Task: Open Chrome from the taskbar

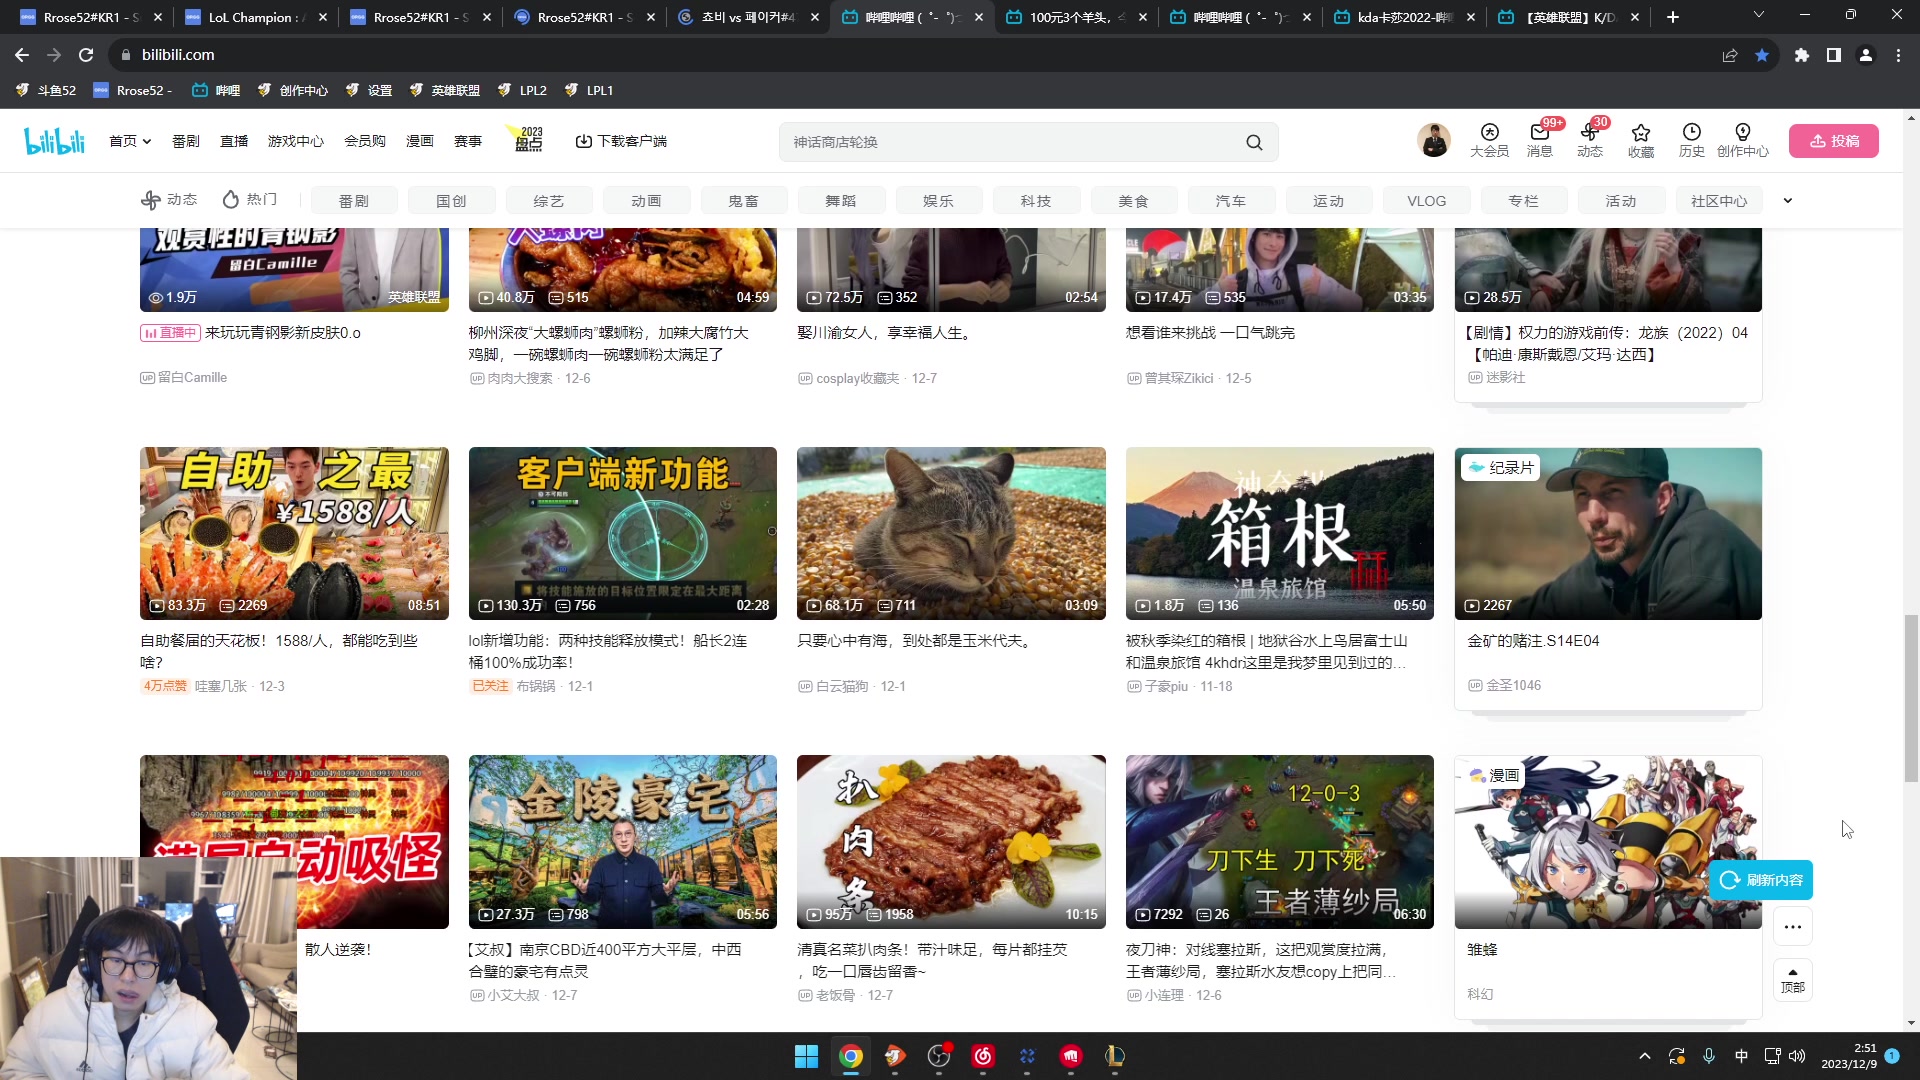Action: coord(851,1056)
